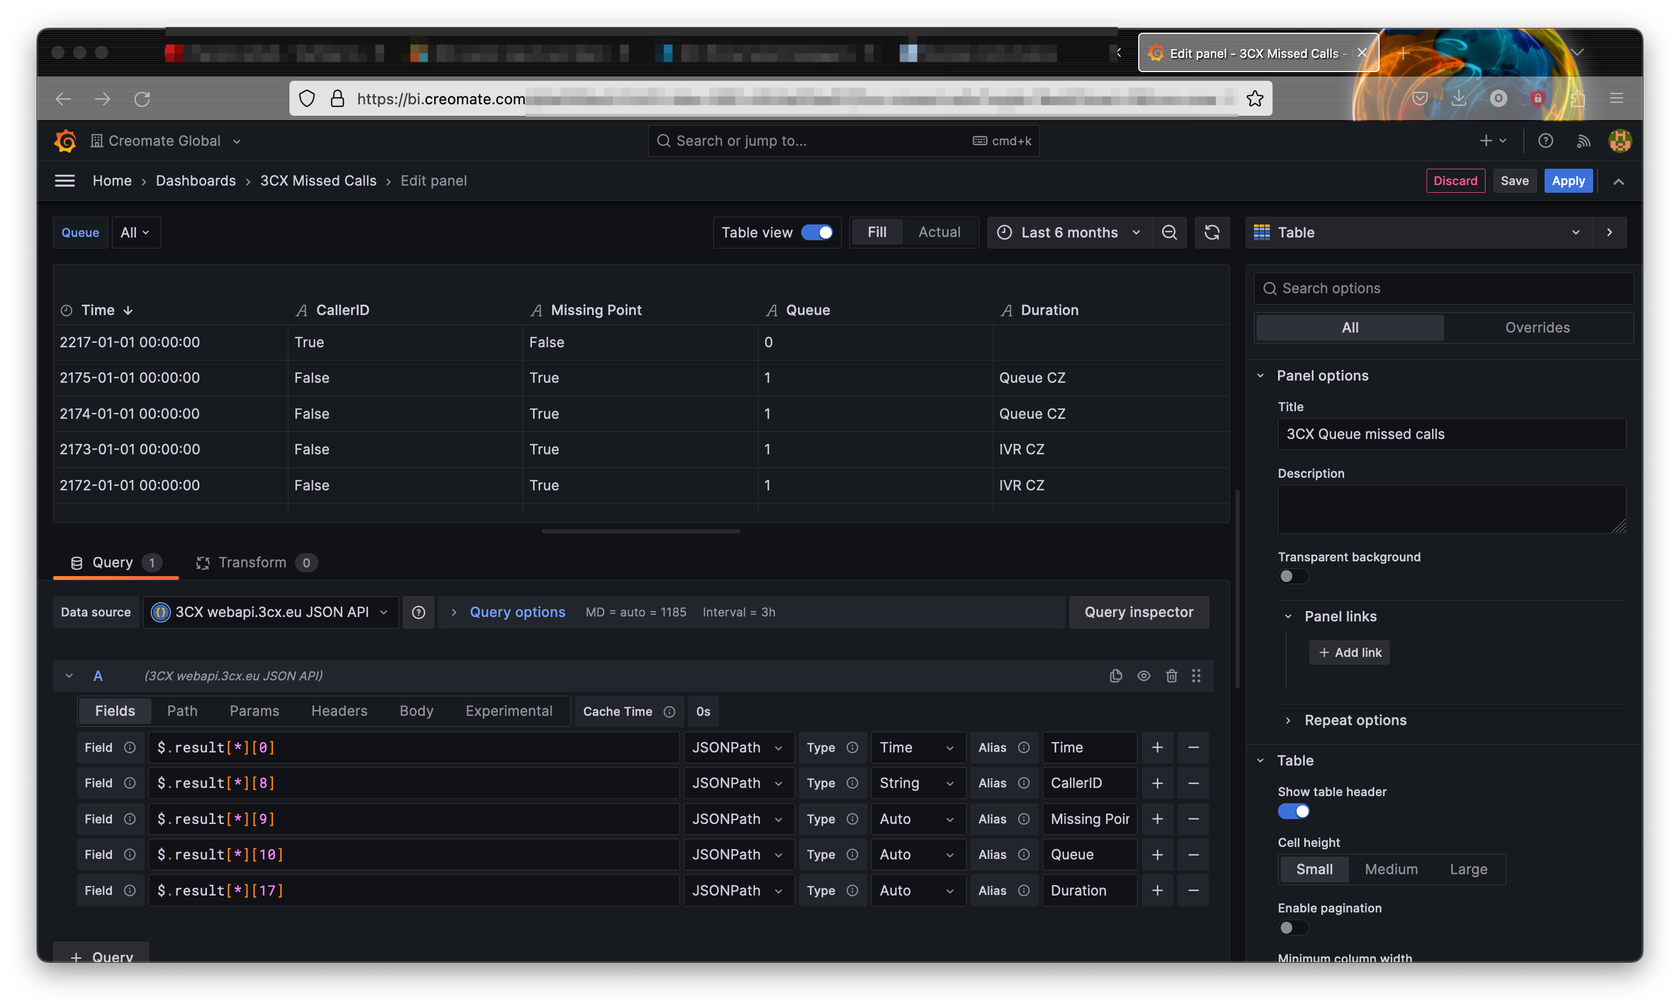Refresh the dashboard data

coord(1212,232)
